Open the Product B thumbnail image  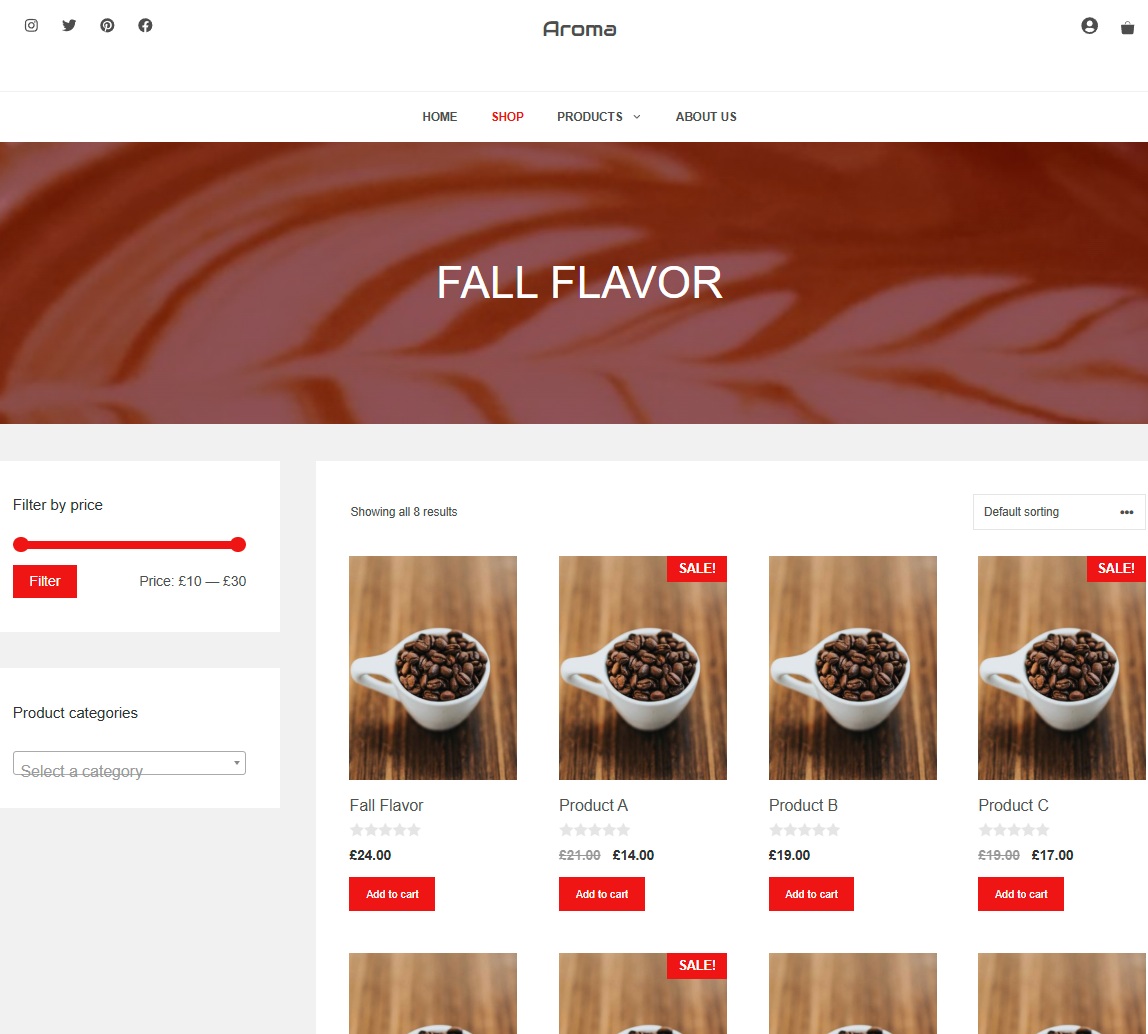point(852,668)
